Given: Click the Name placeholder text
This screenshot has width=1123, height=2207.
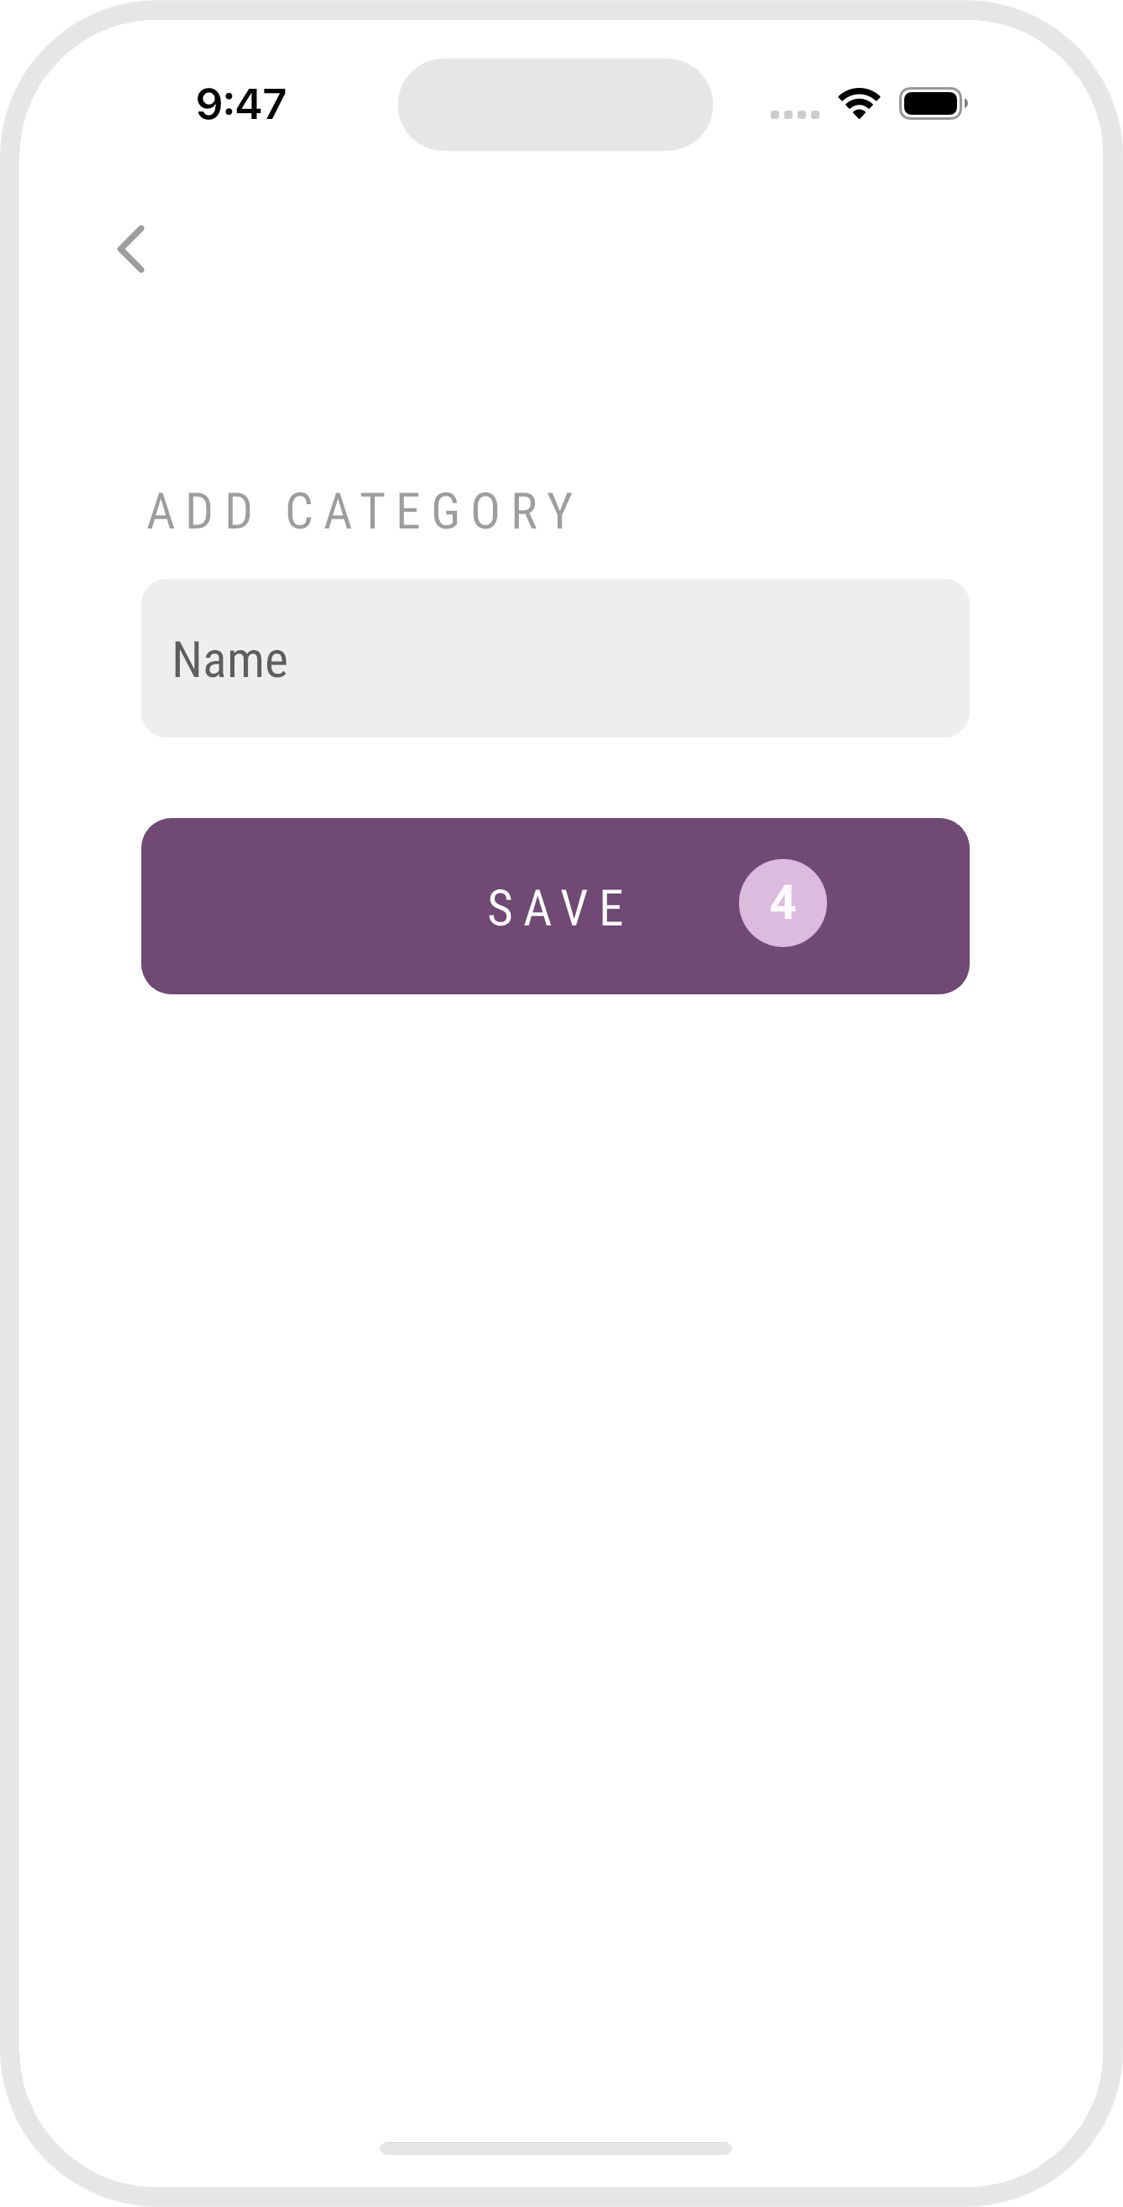Looking at the screenshot, I should [230, 660].
